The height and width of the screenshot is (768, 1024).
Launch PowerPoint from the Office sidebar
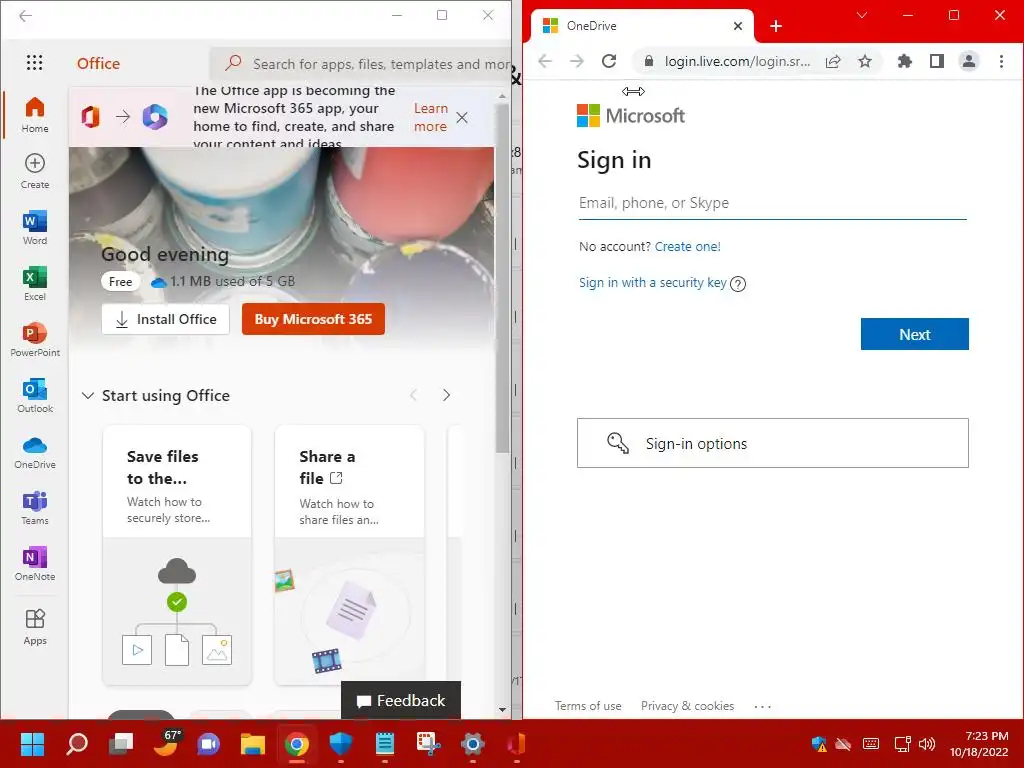coord(35,339)
